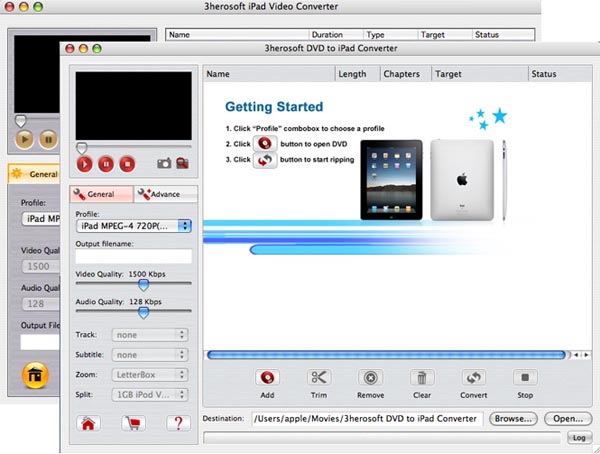600x454 pixels.
Task: Click the Convert toolbar icon
Action: (x=474, y=378)
